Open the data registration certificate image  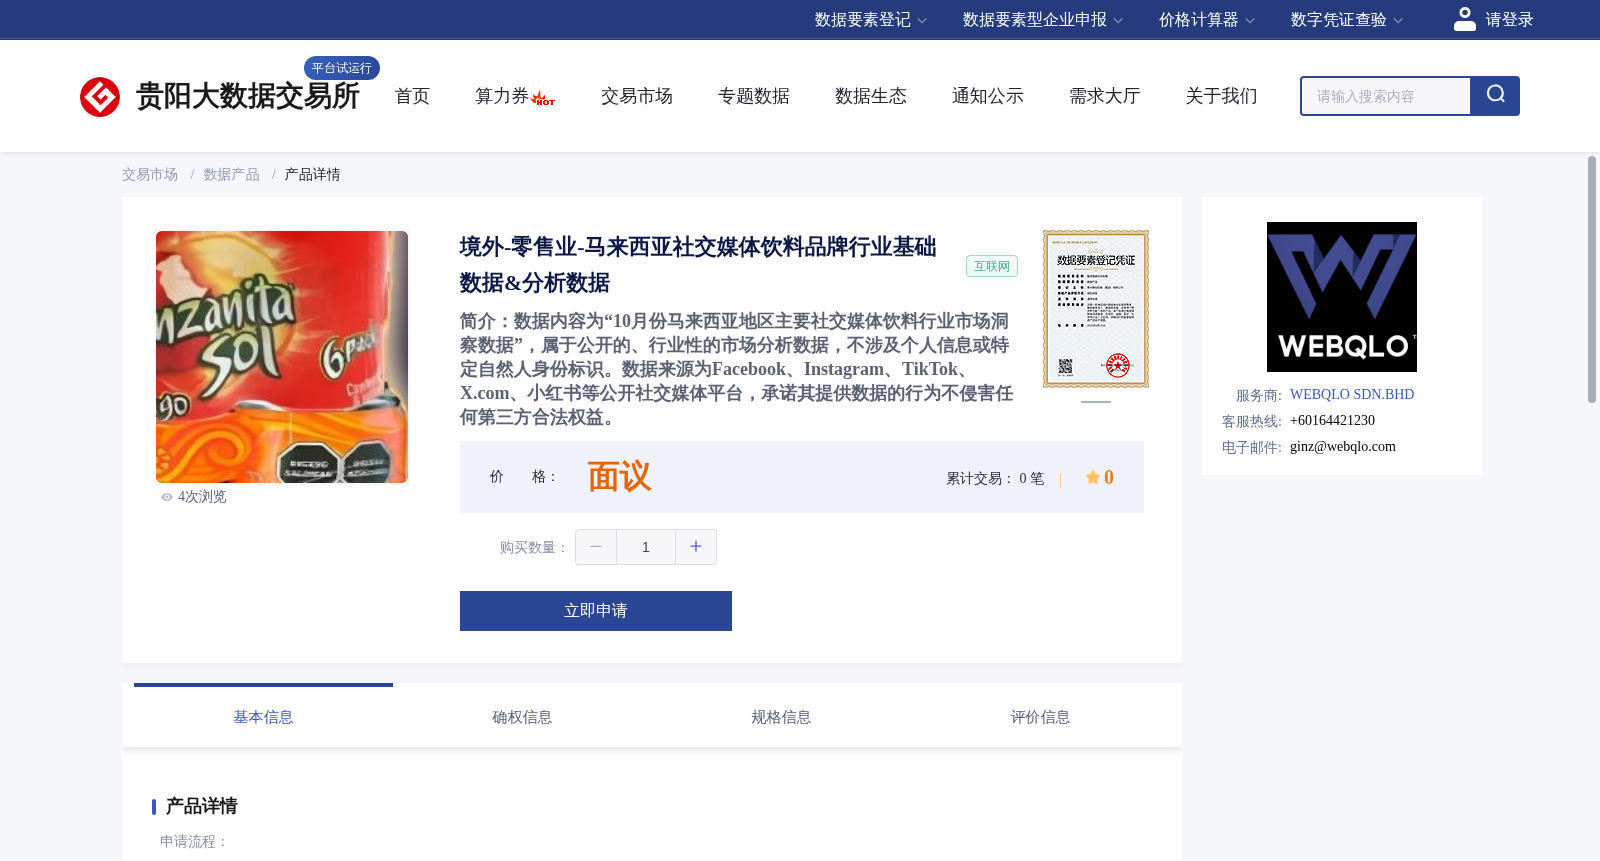click(x=1096, y=309)
